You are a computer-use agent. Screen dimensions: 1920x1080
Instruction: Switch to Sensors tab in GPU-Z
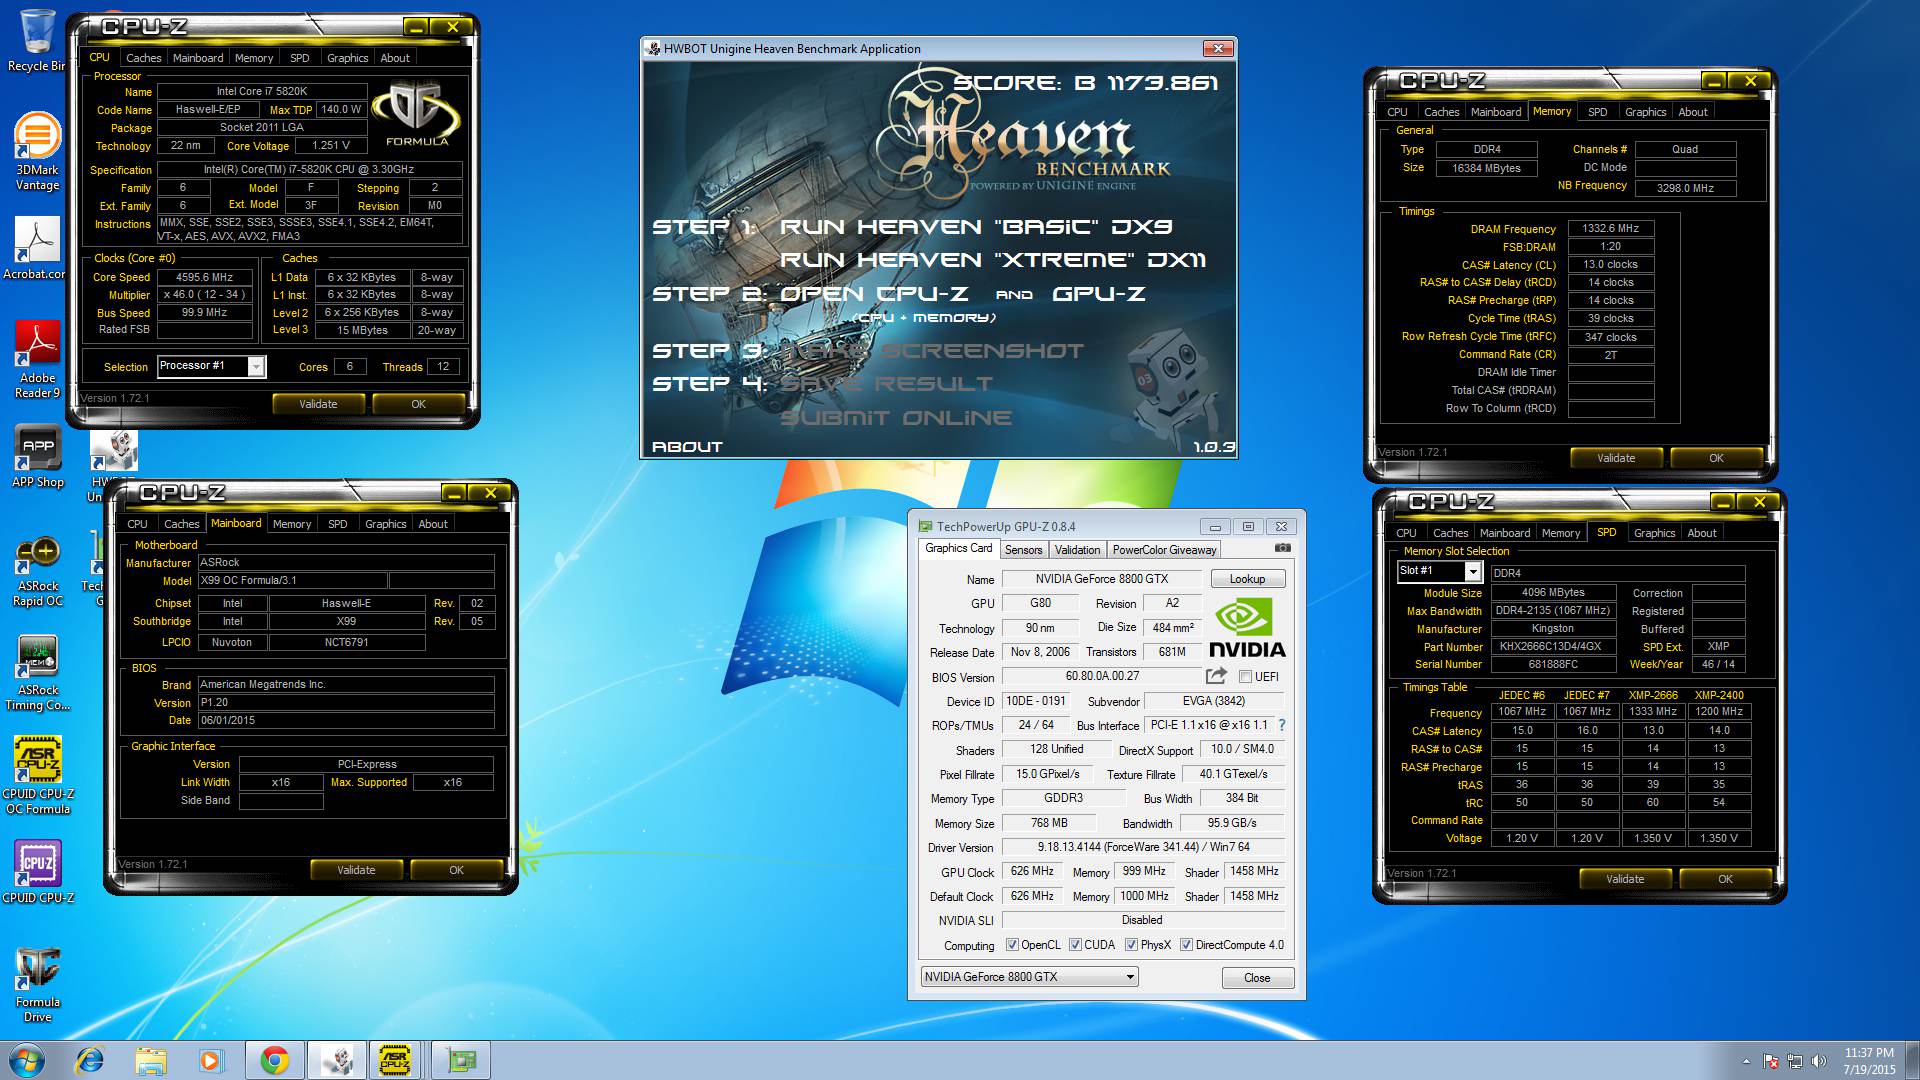coord(1023,550)
